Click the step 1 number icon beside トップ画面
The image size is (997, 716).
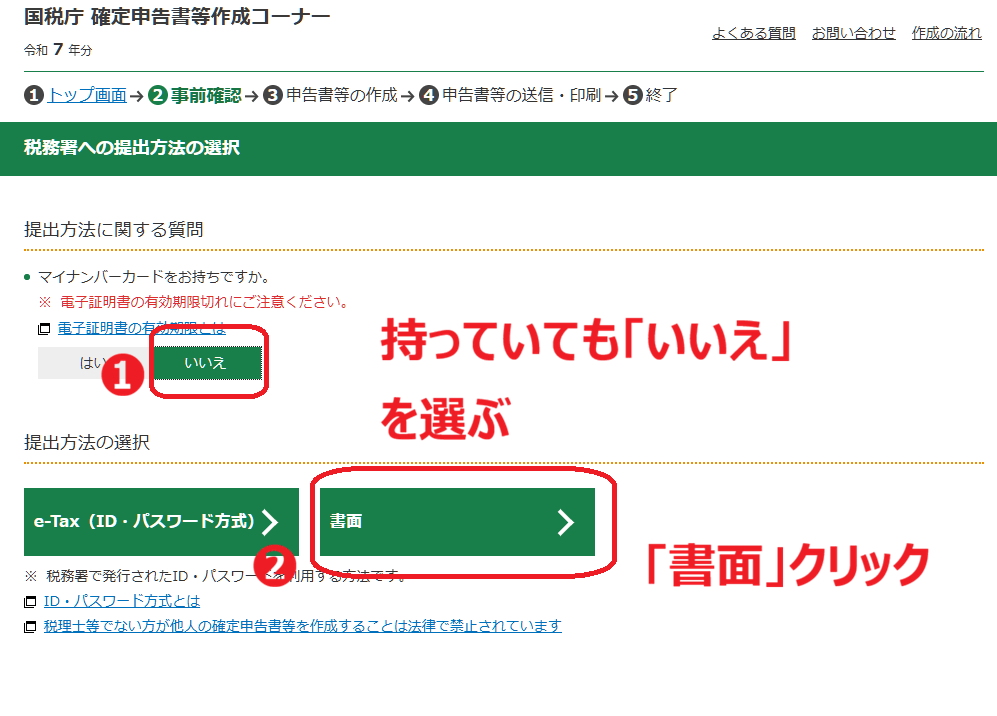(x=34, y=96)
